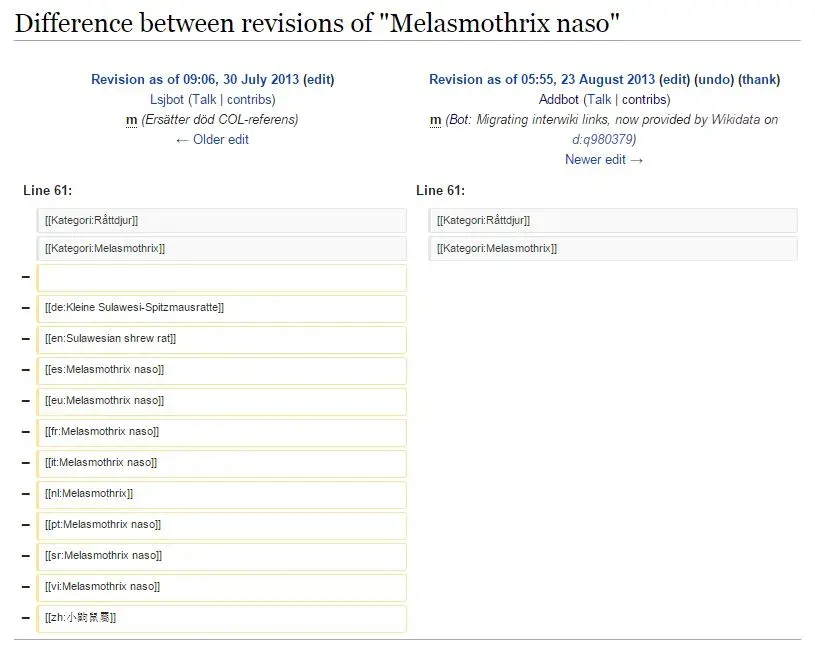This screenshot has height=650, width=815.
Task: Click the right 'Line 61:' label
Action: coord(440,190)
